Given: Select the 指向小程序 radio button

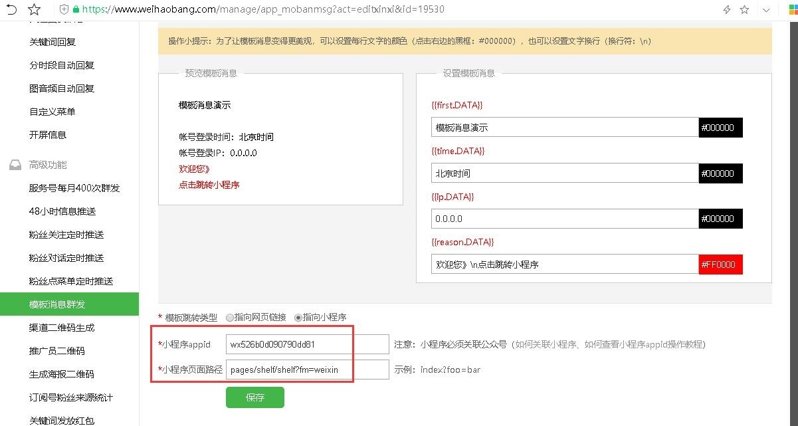Looking at the screenshot, I should (x=298, y=318).
